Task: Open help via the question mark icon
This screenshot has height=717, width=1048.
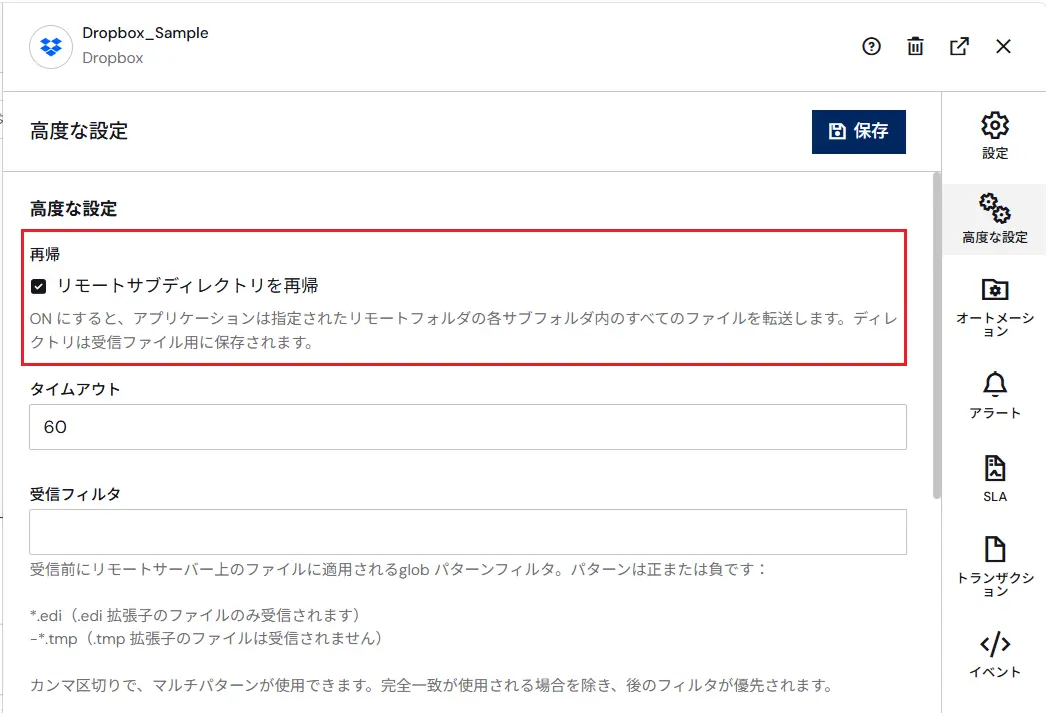Action: pyautogui.click(x=871, y=46)
